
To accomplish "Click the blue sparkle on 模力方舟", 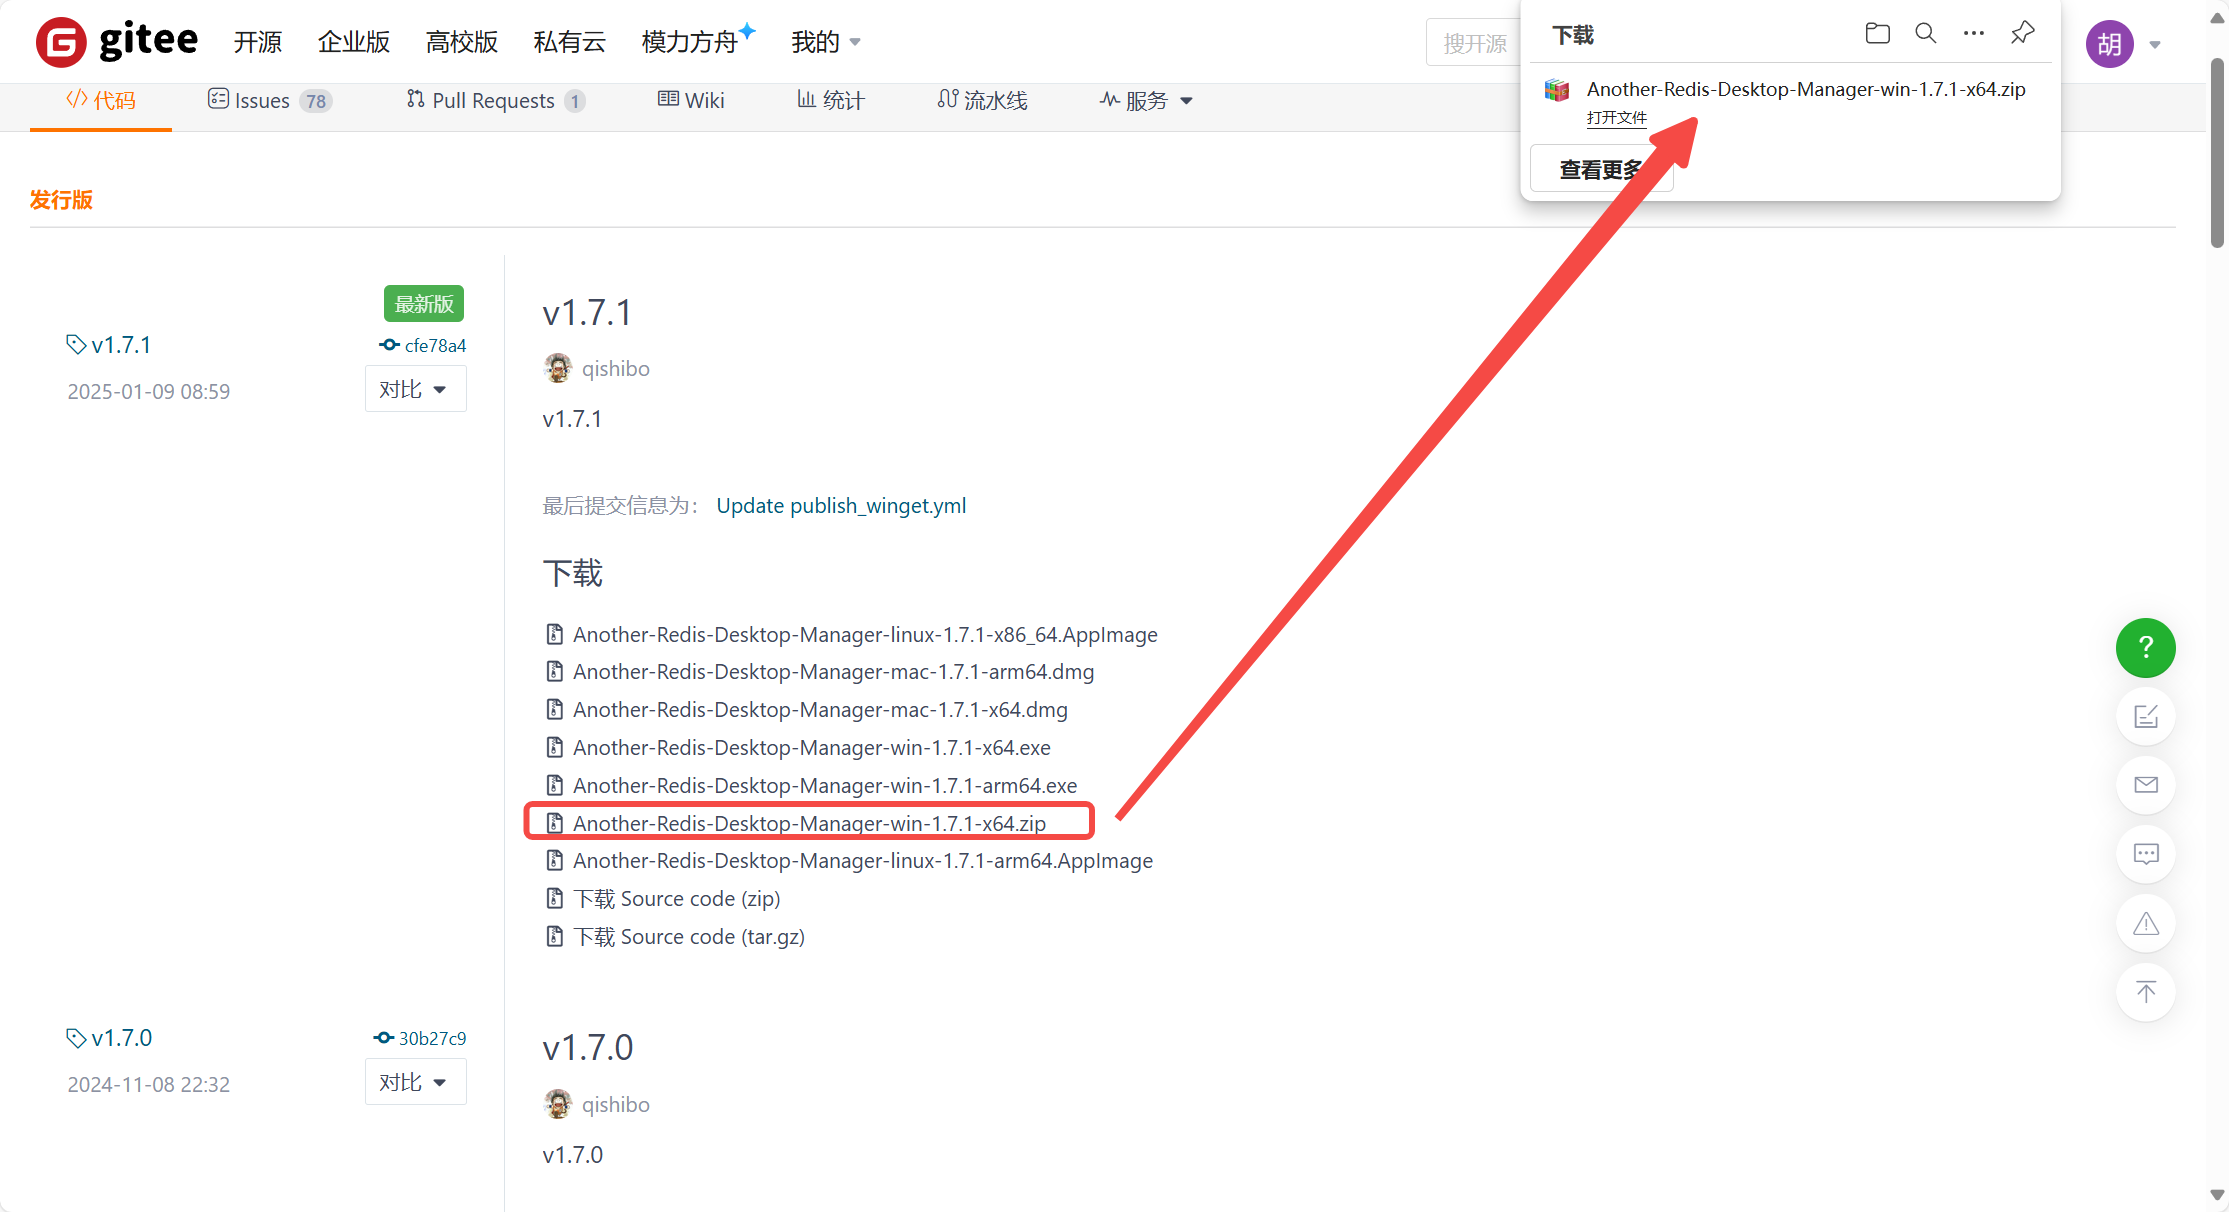I will [747, 30].
